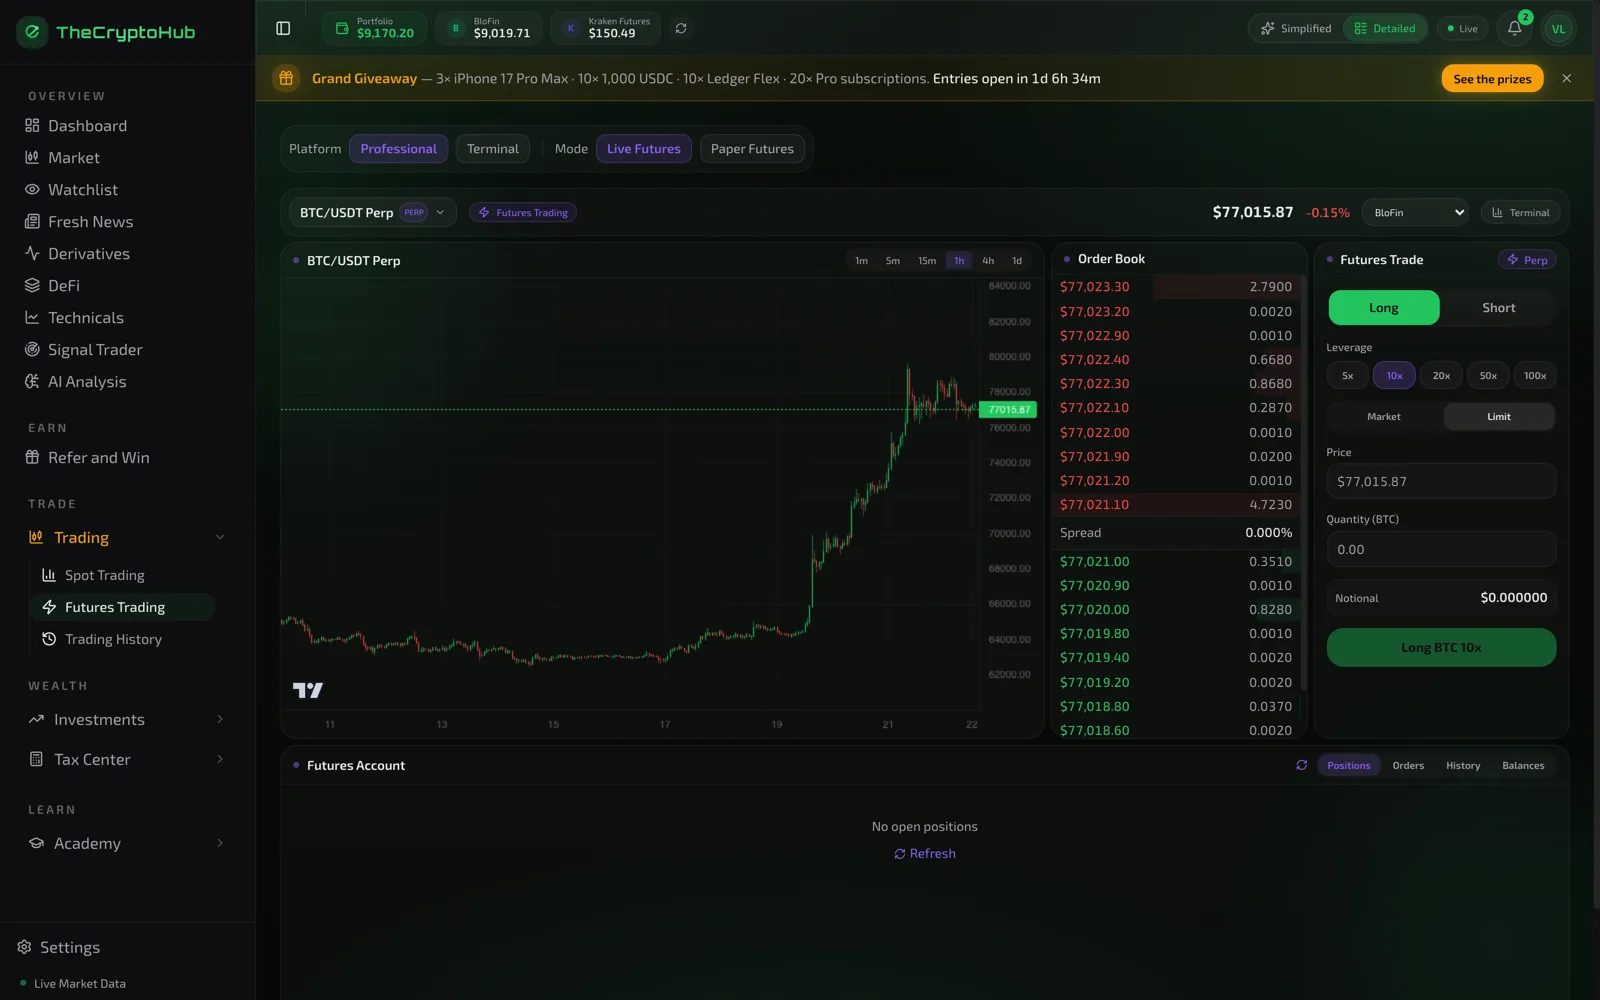Set chart timeframe to 4h
Image resolution: width=1600 pixels, height=1000 pixels.
988,261
